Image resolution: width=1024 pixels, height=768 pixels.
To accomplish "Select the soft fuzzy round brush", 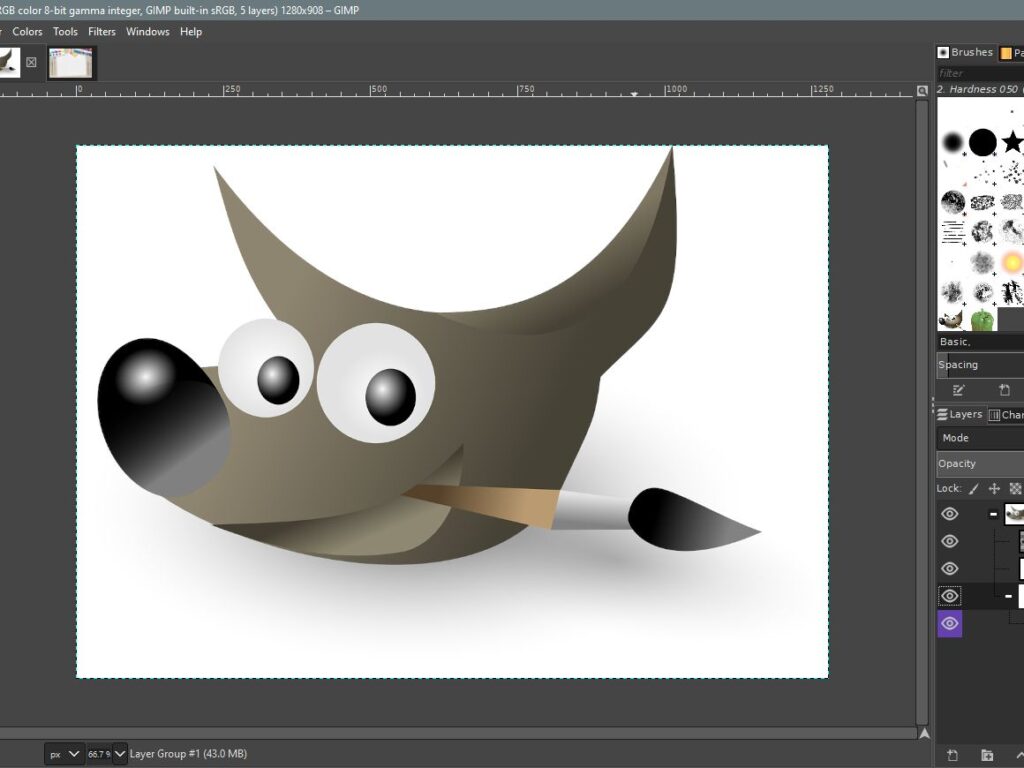I will 953,142.
